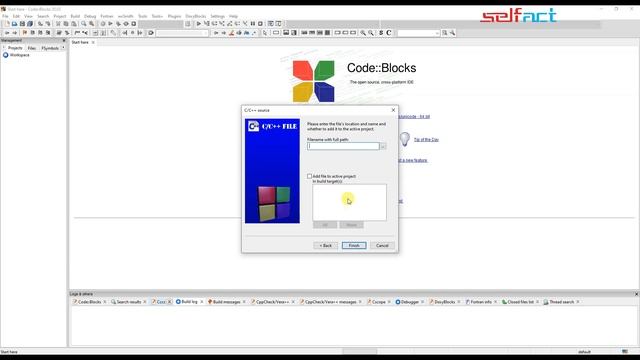The width and height of the screenshot is (640, 360).
Task: Open the Build menu
Action: [x=75, y=16]
